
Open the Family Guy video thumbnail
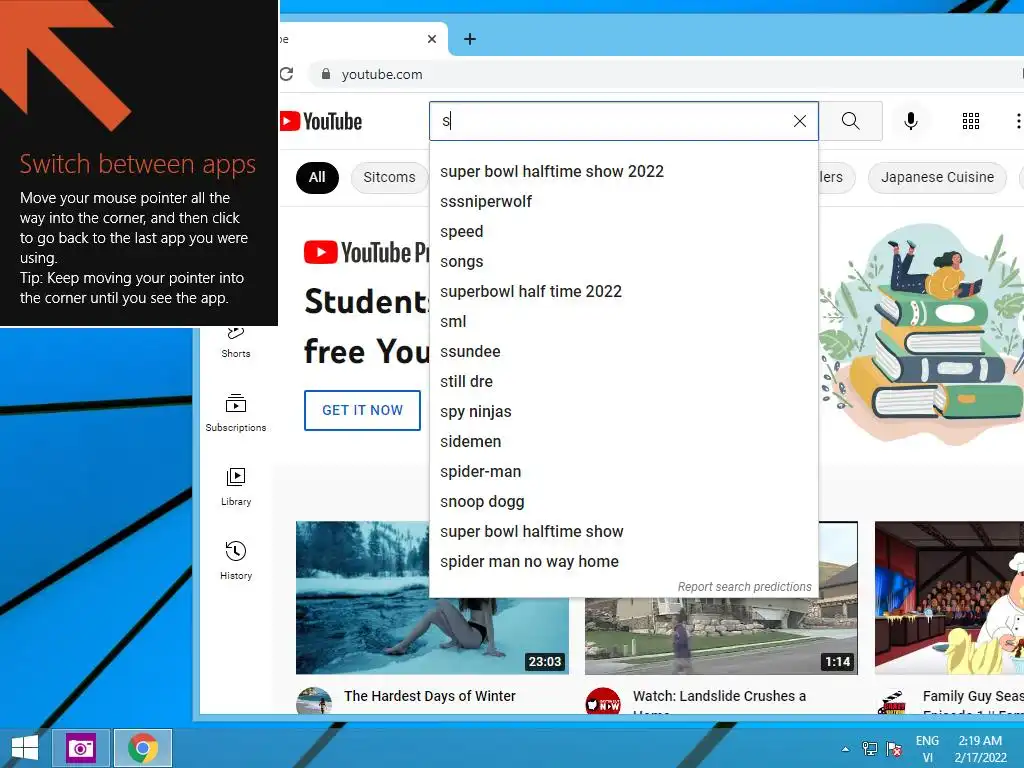(x=950, y=598)
